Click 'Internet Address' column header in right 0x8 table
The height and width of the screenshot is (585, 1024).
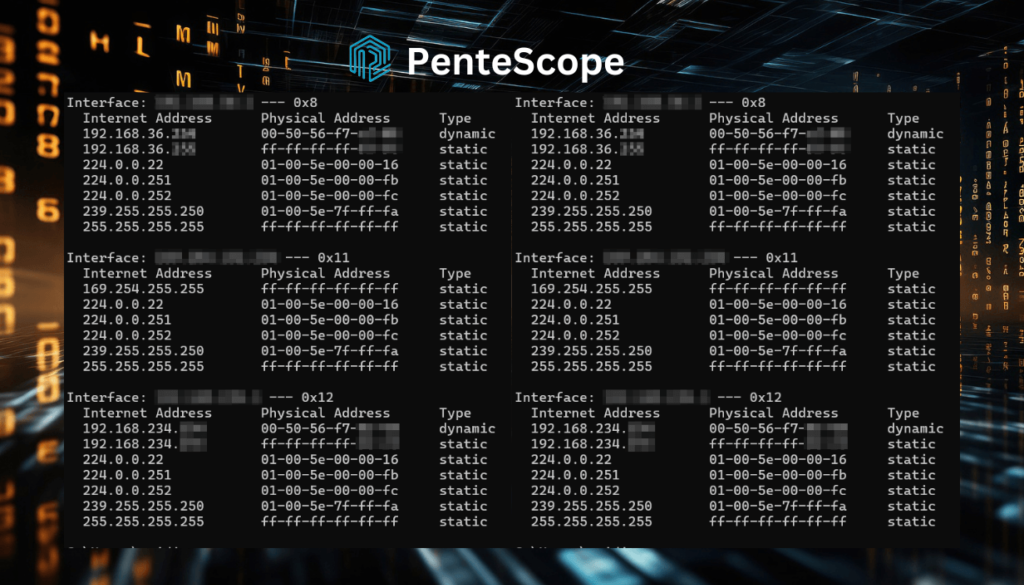(595, 118)
